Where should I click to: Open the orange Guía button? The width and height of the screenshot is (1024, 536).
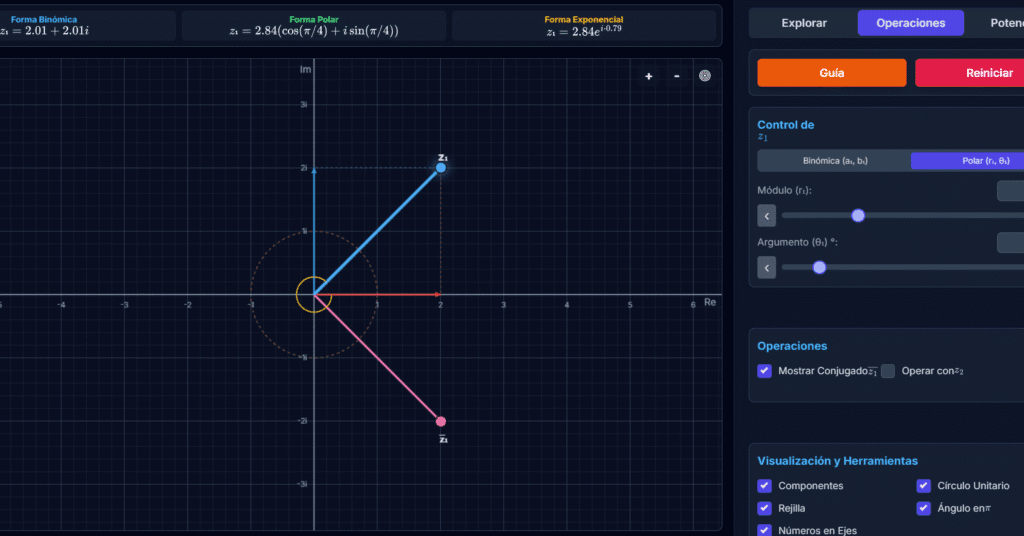[832, 73]
